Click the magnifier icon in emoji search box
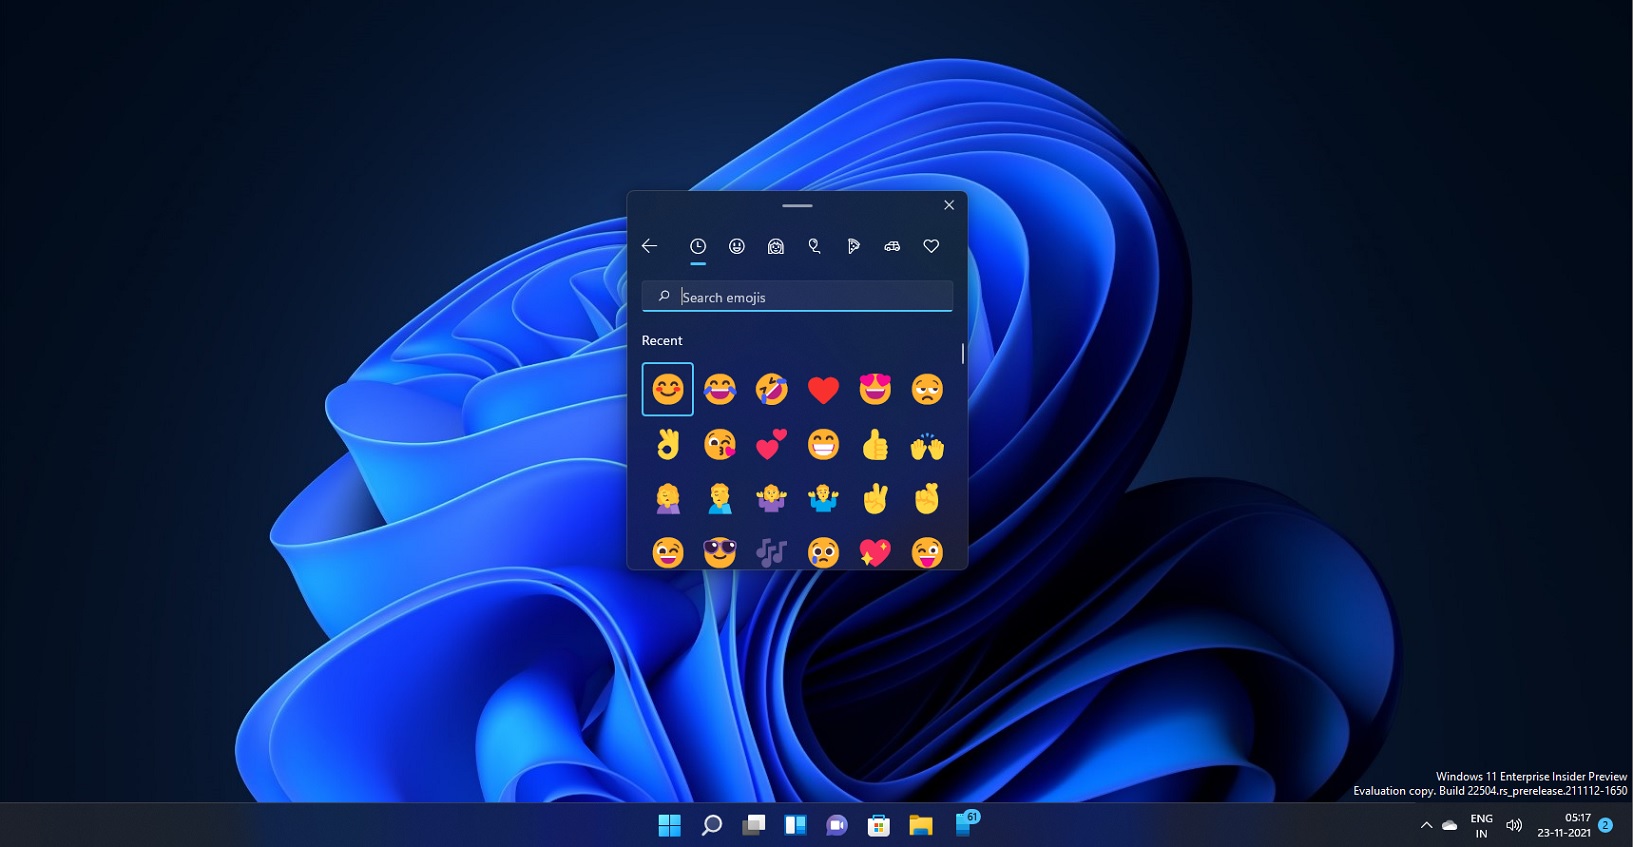The width and height of the screenshot is (1633, 847). pyautogui.click(x=664, y=296)
